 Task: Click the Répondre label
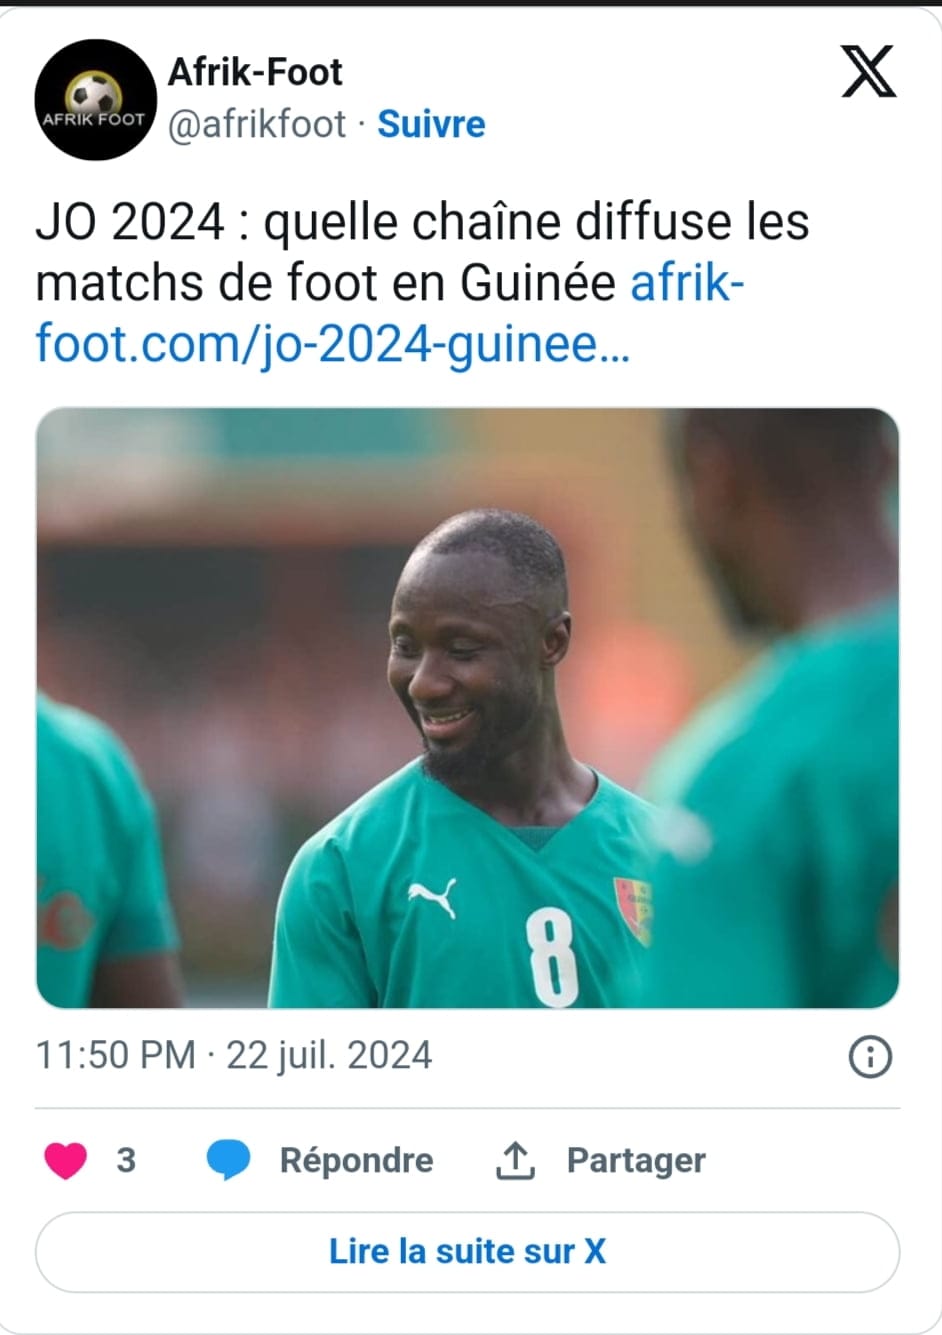(x=356, y=1160)
